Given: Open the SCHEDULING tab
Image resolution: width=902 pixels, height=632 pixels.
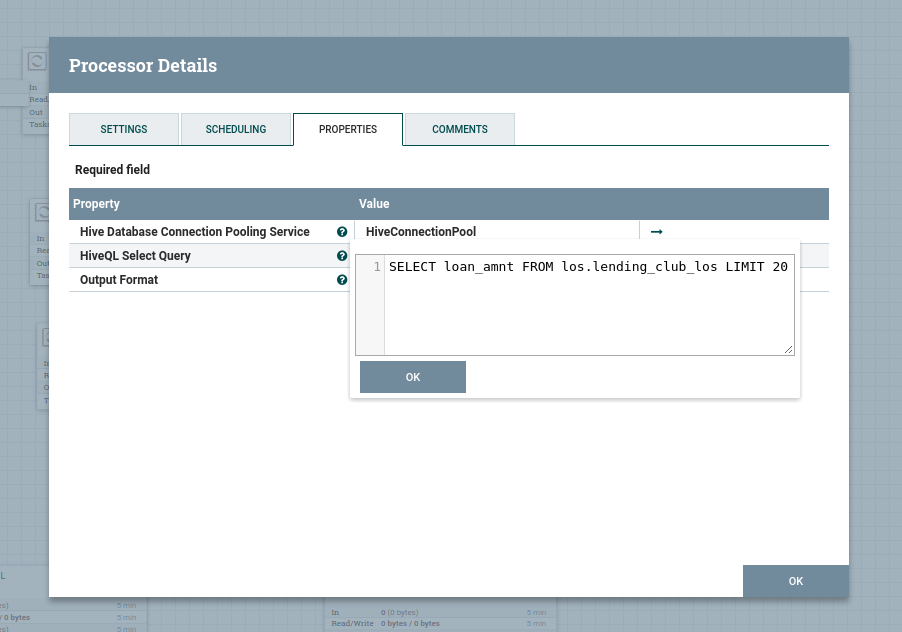Looking at the screenshot, I should [236, 129].
